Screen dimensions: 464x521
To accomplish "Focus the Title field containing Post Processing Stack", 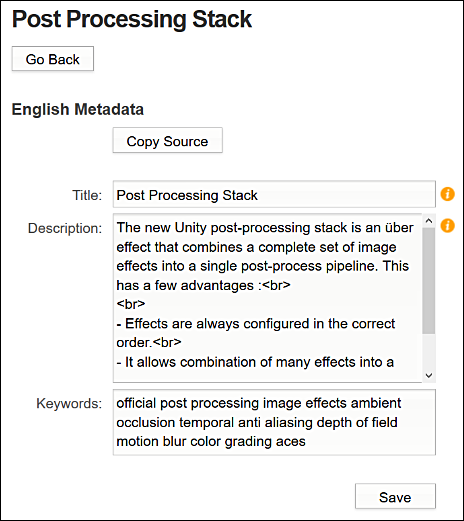I will click(274, 194).
